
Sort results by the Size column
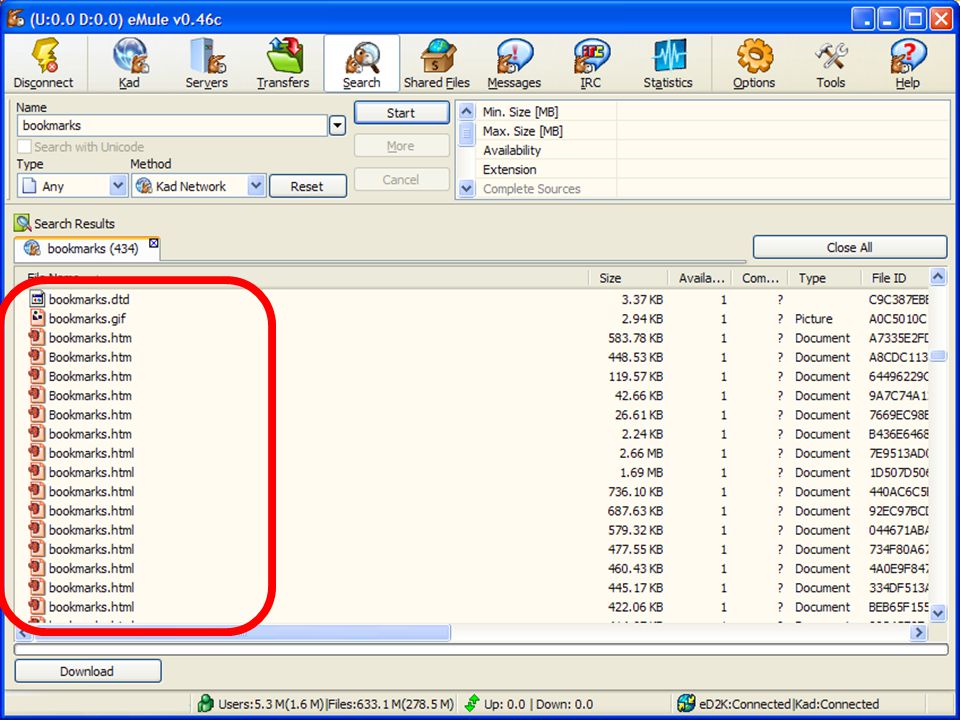628,278
